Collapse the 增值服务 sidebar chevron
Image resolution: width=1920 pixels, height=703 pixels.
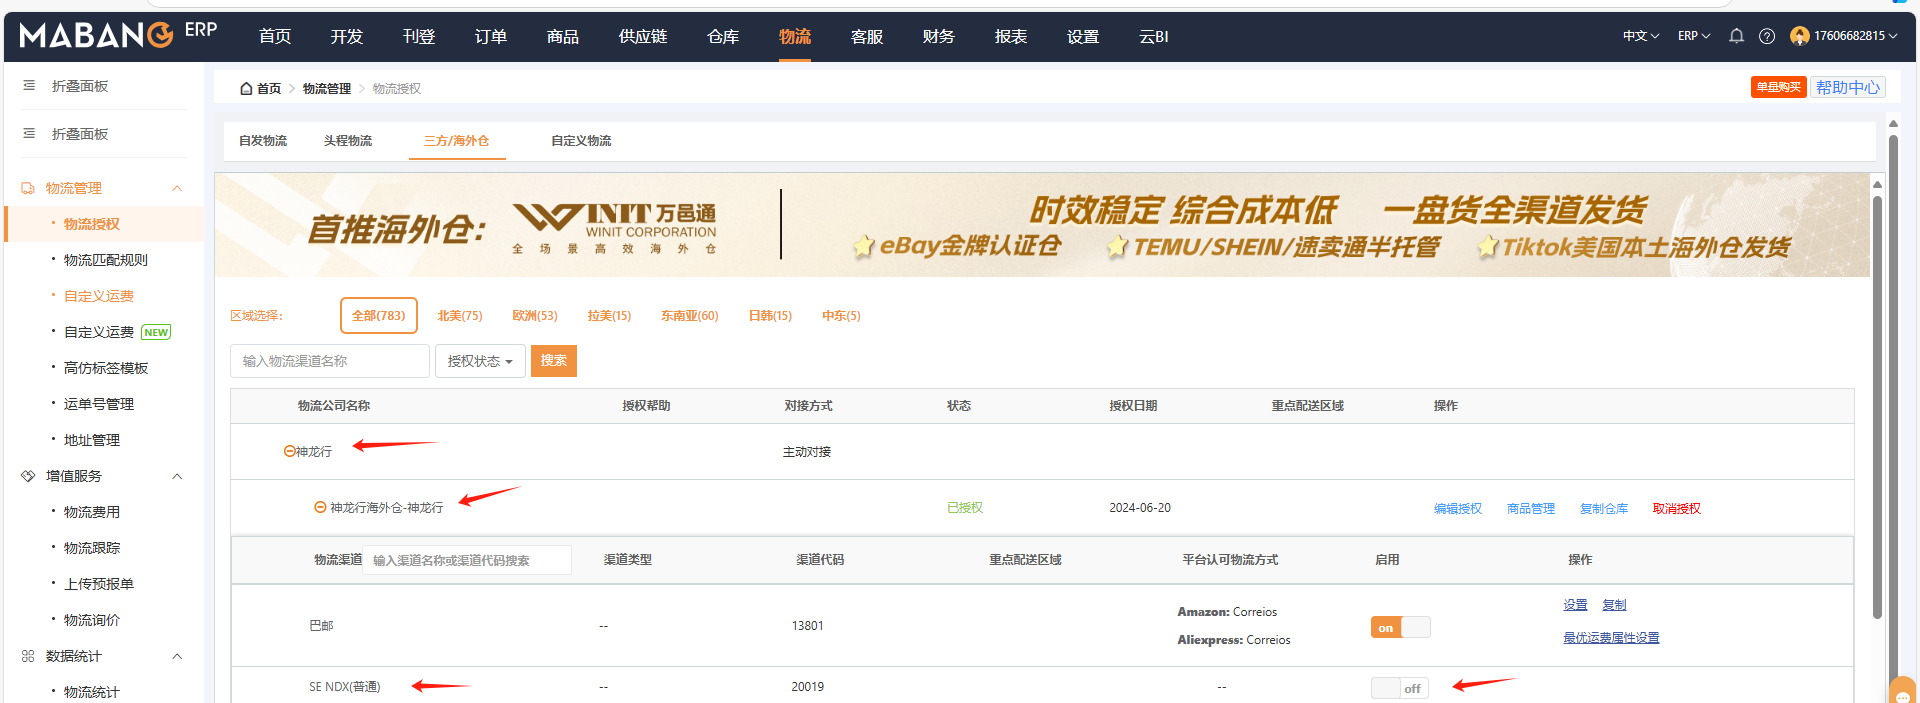coord(177,476)
